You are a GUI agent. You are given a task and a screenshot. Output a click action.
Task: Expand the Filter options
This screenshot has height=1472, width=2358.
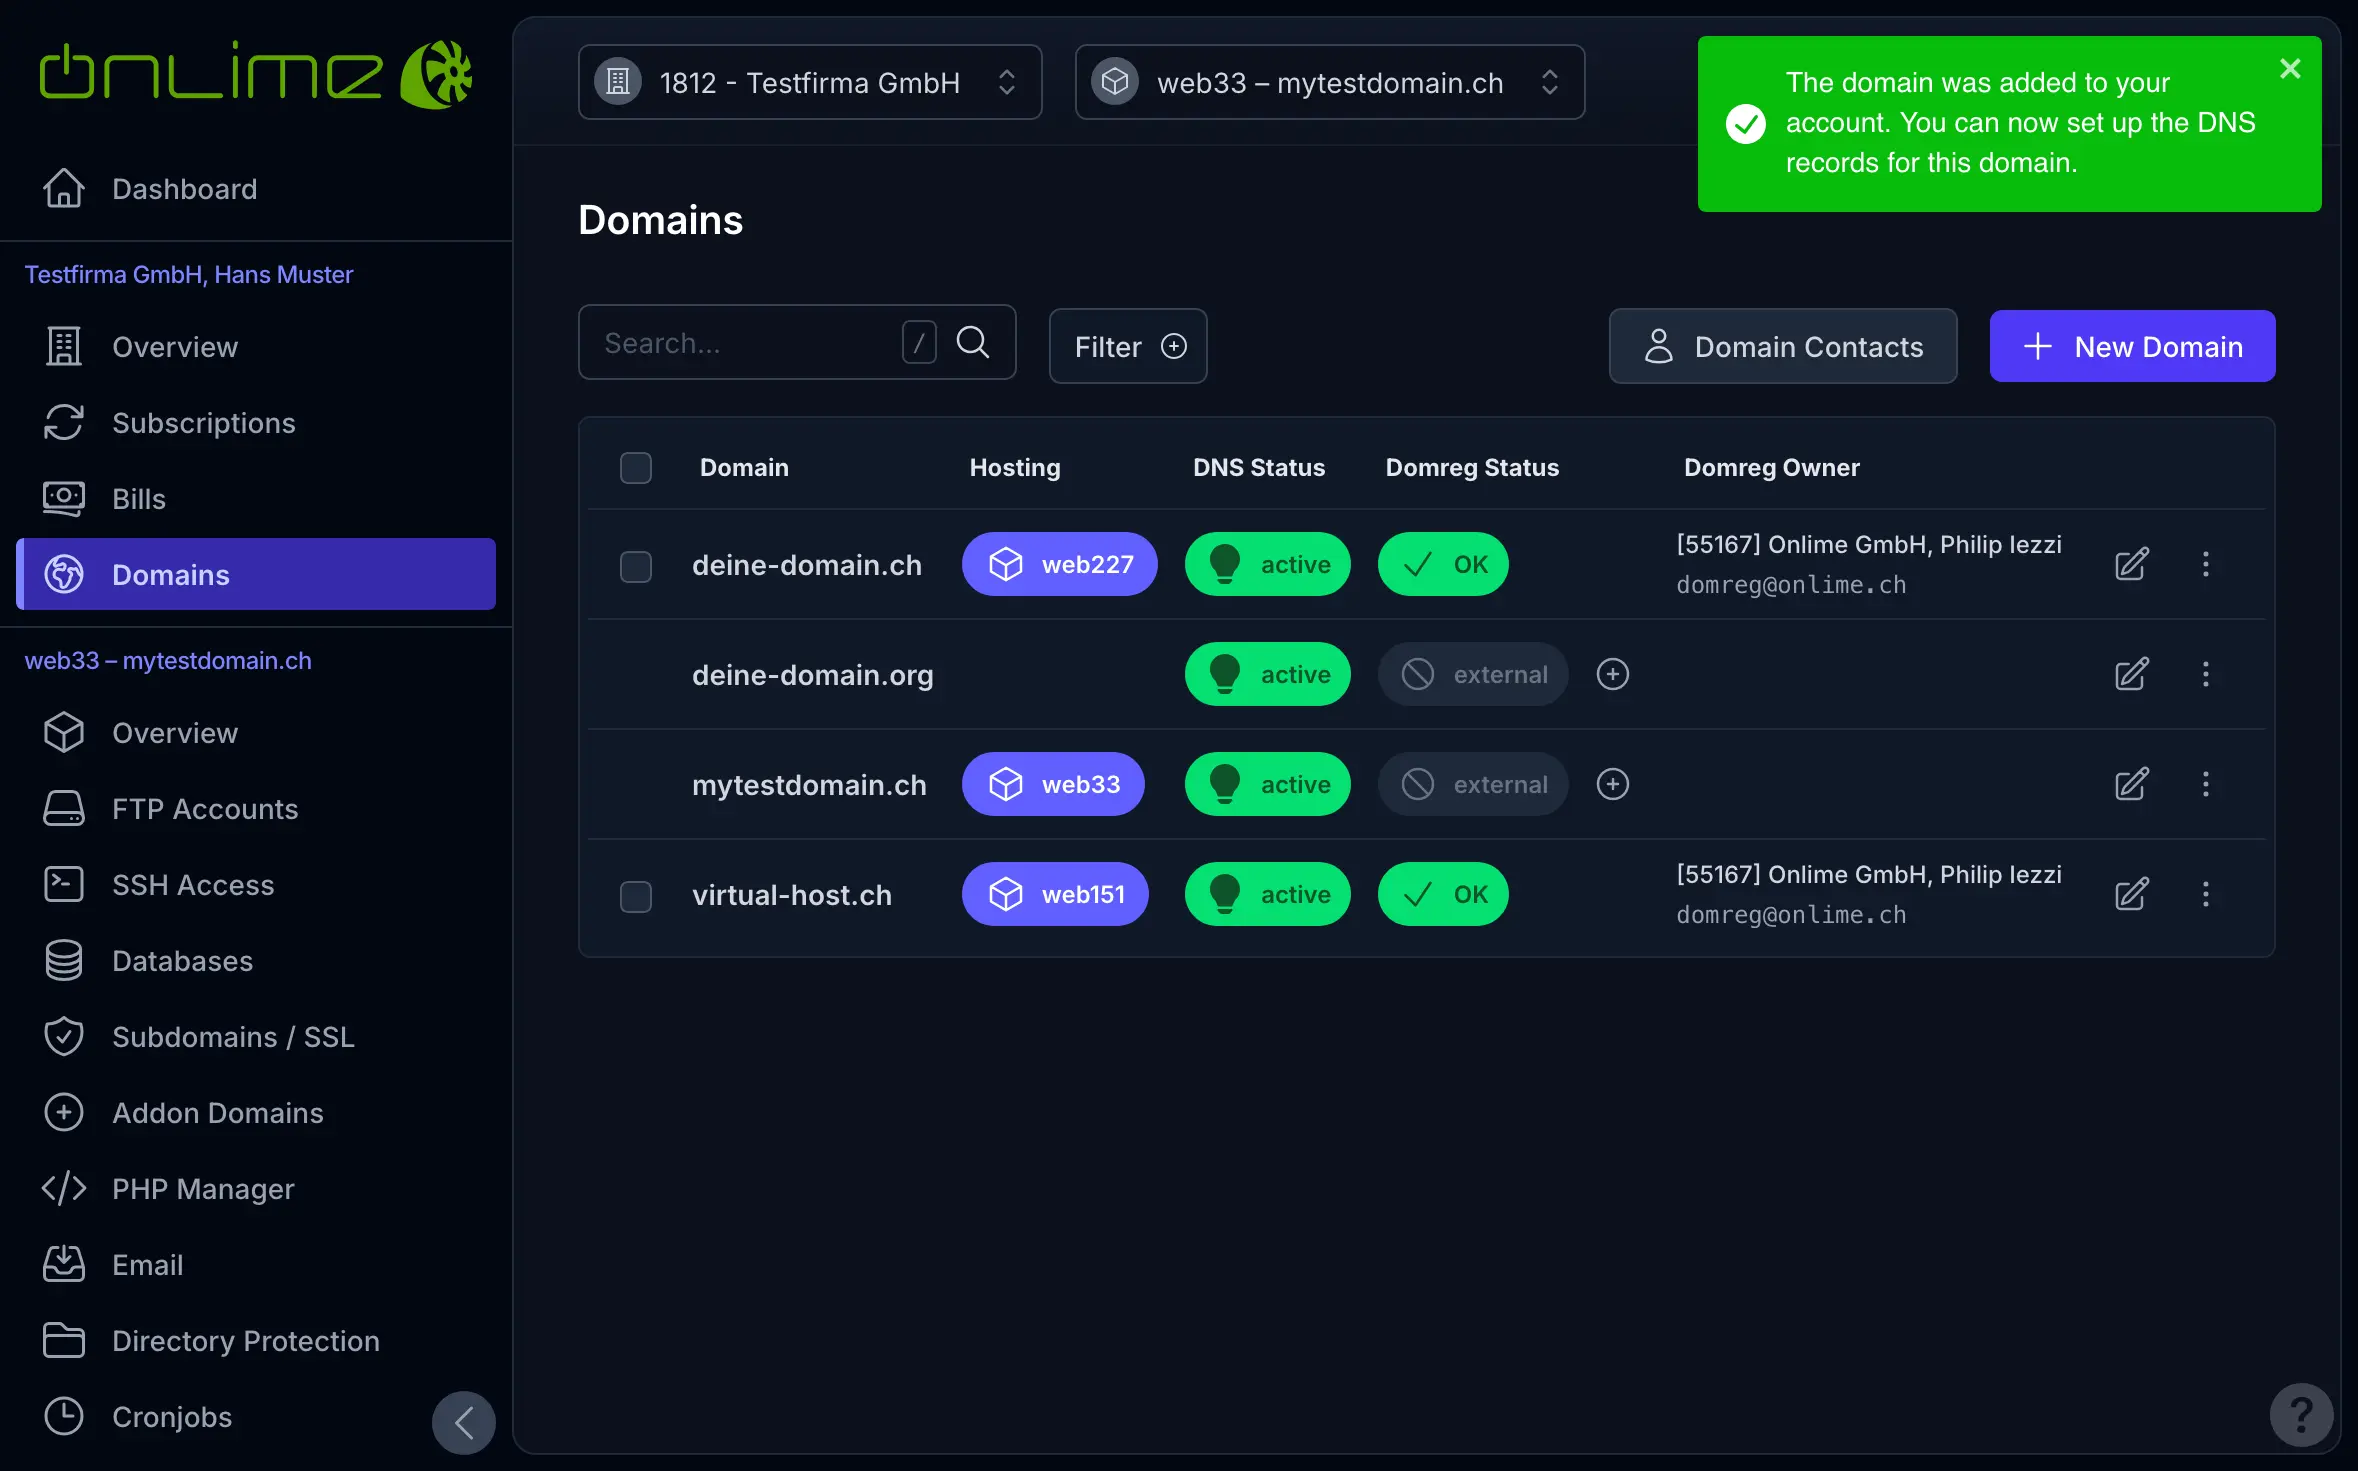1127,346
